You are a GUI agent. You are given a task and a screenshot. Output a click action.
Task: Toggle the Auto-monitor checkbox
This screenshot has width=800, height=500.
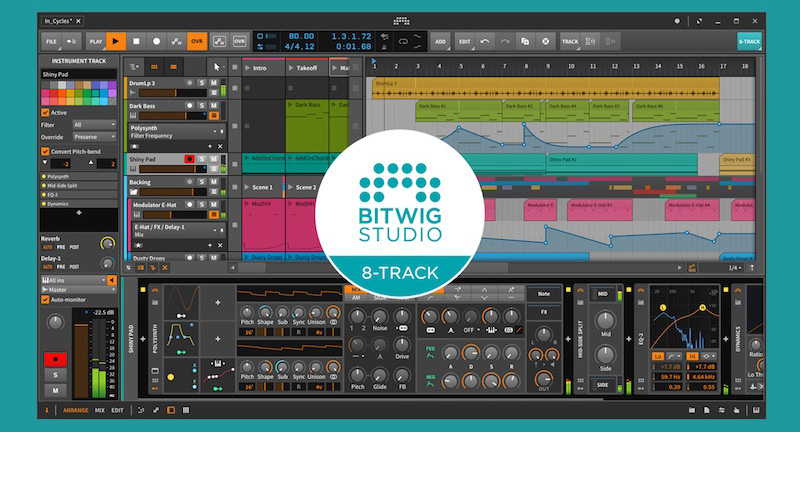pos(45,299)
